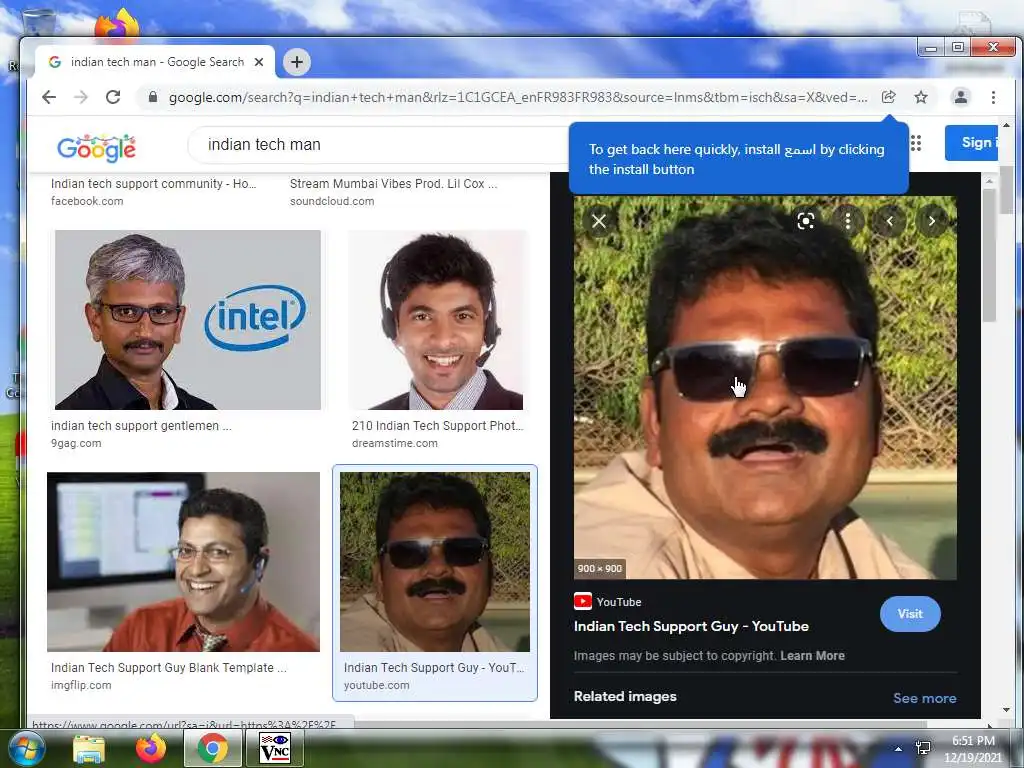Screen dimensions: 1024x768
Task: Close the image preview panel with X
Action: pyautogui.click(x=599, y=221)
